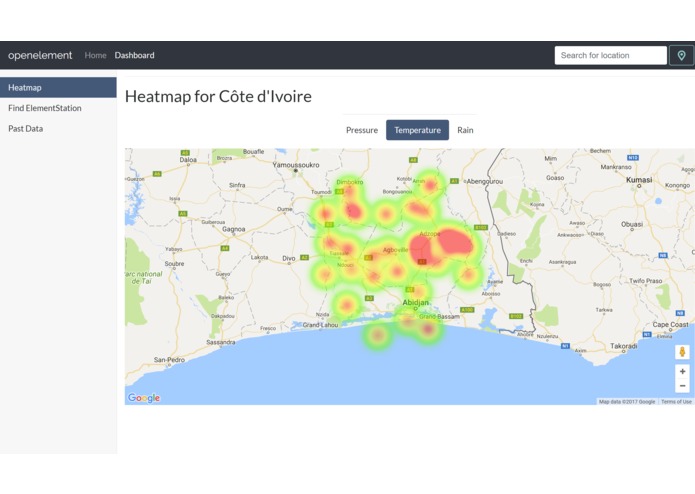The height and width of the screenshot is (494, 695).
Task: Click the Gagnoa map label
Action: 234,229
